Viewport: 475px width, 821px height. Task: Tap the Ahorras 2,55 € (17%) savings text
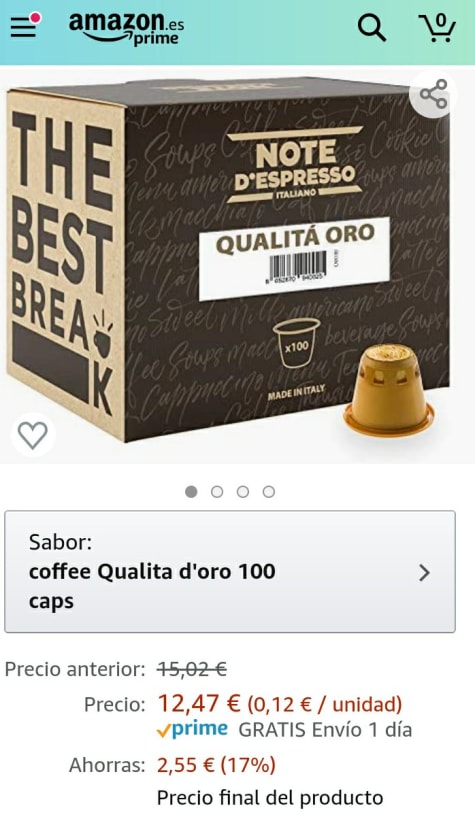(172, 765)
